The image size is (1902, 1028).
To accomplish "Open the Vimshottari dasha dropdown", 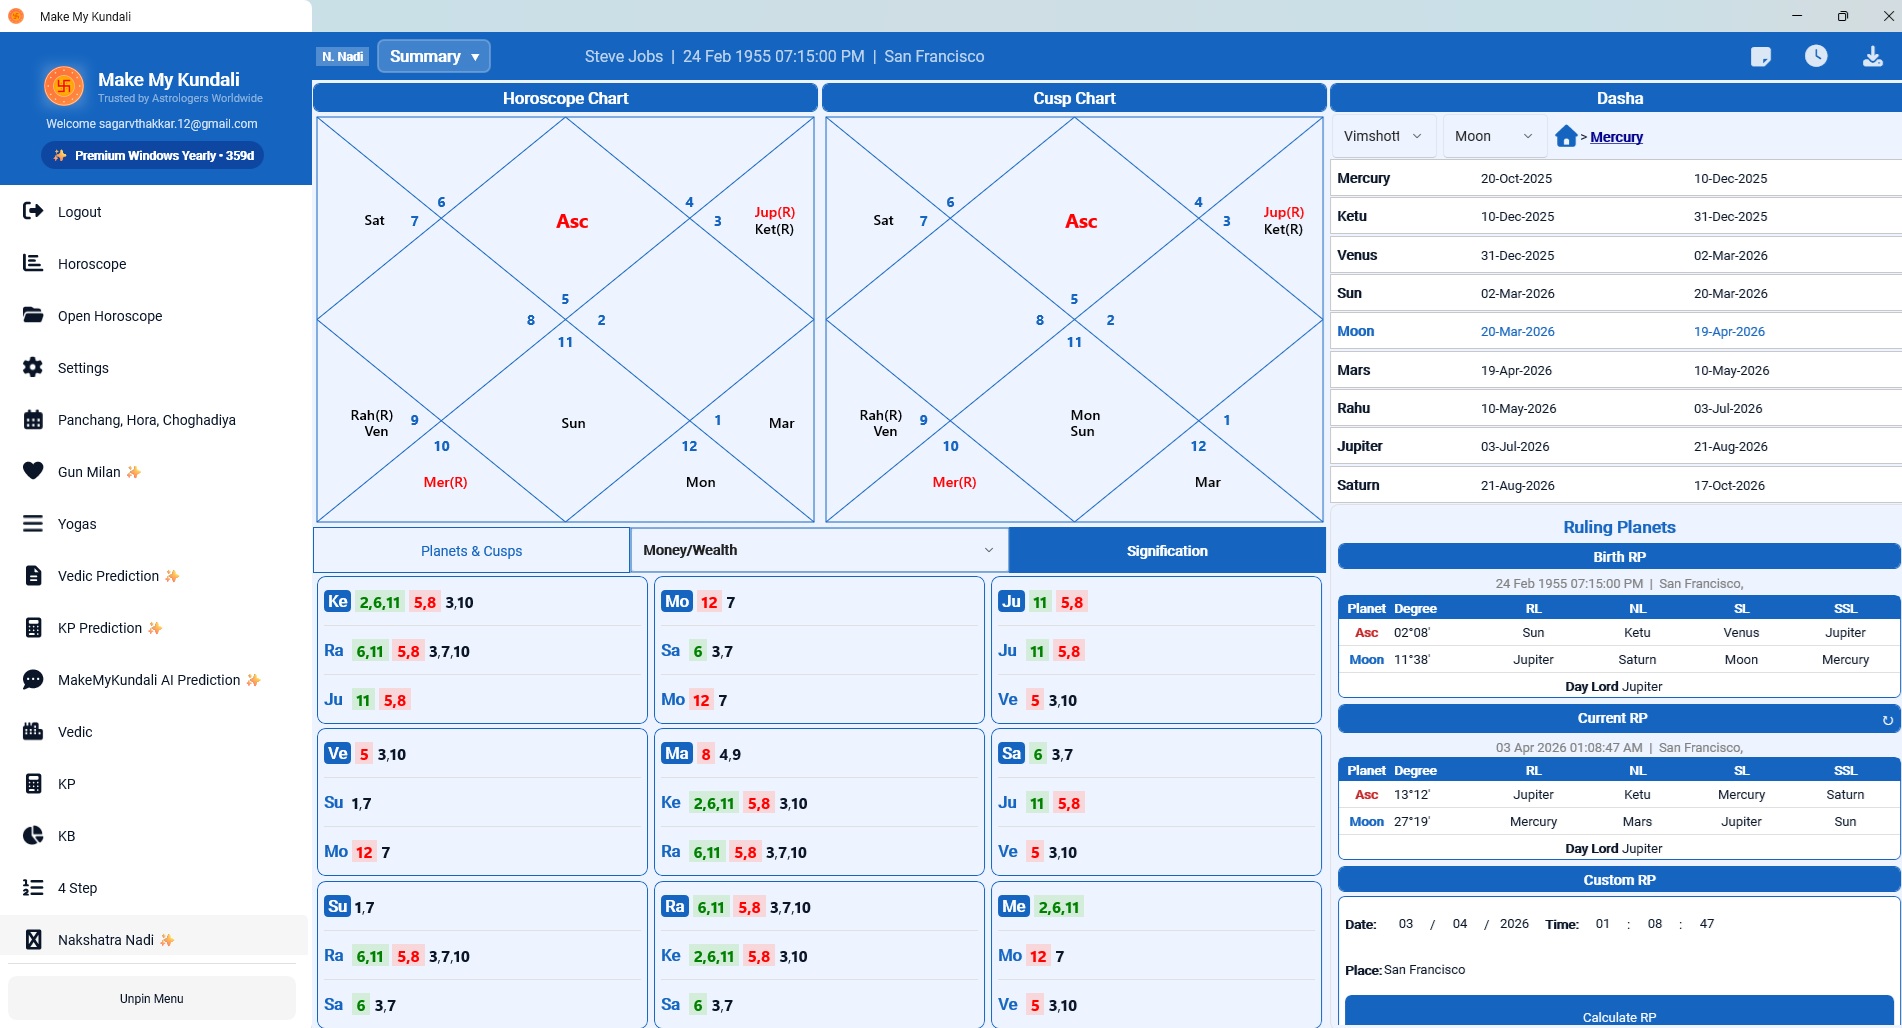I will [1384, 136].
